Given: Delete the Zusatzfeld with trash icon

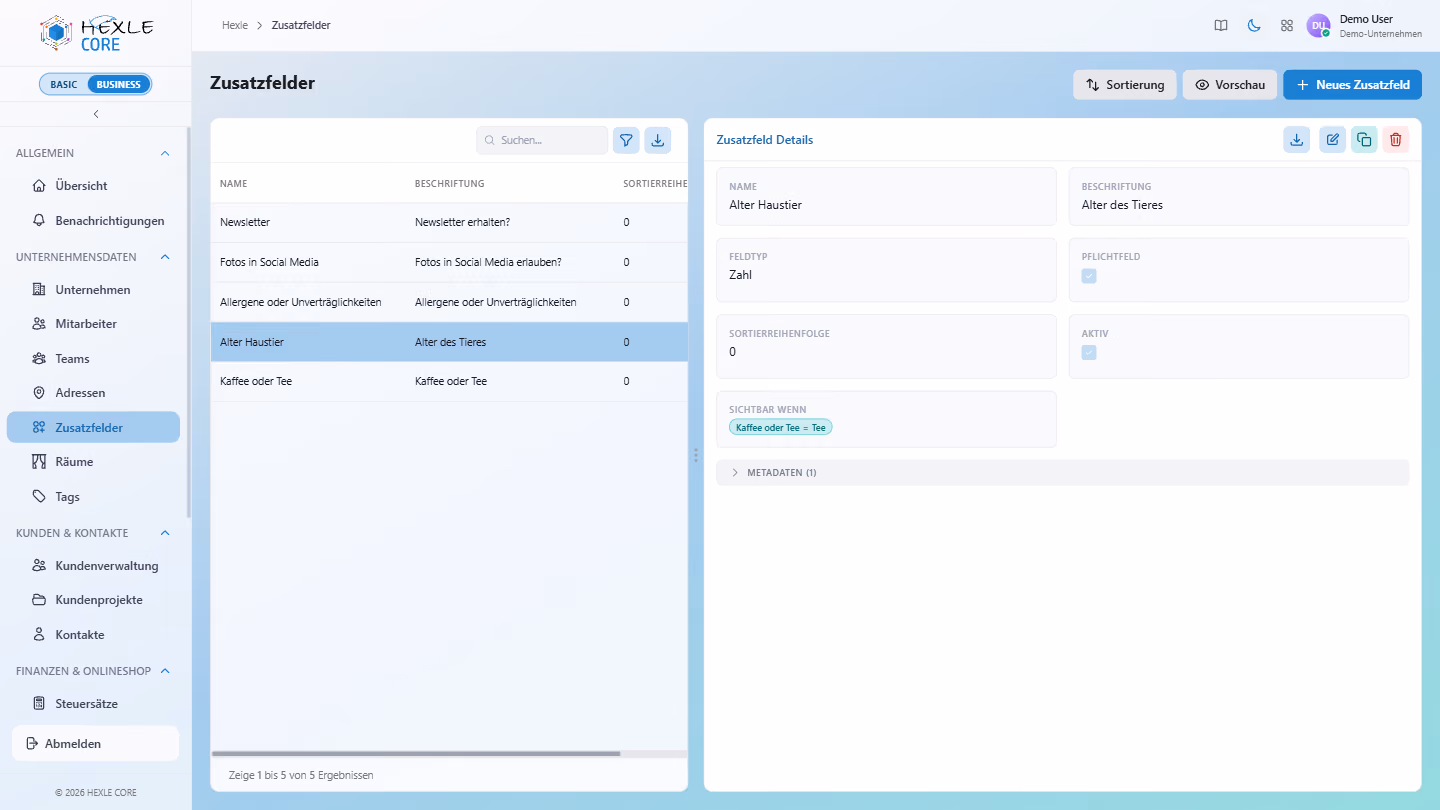Looking at the screenshot, I should [1396, 140].
